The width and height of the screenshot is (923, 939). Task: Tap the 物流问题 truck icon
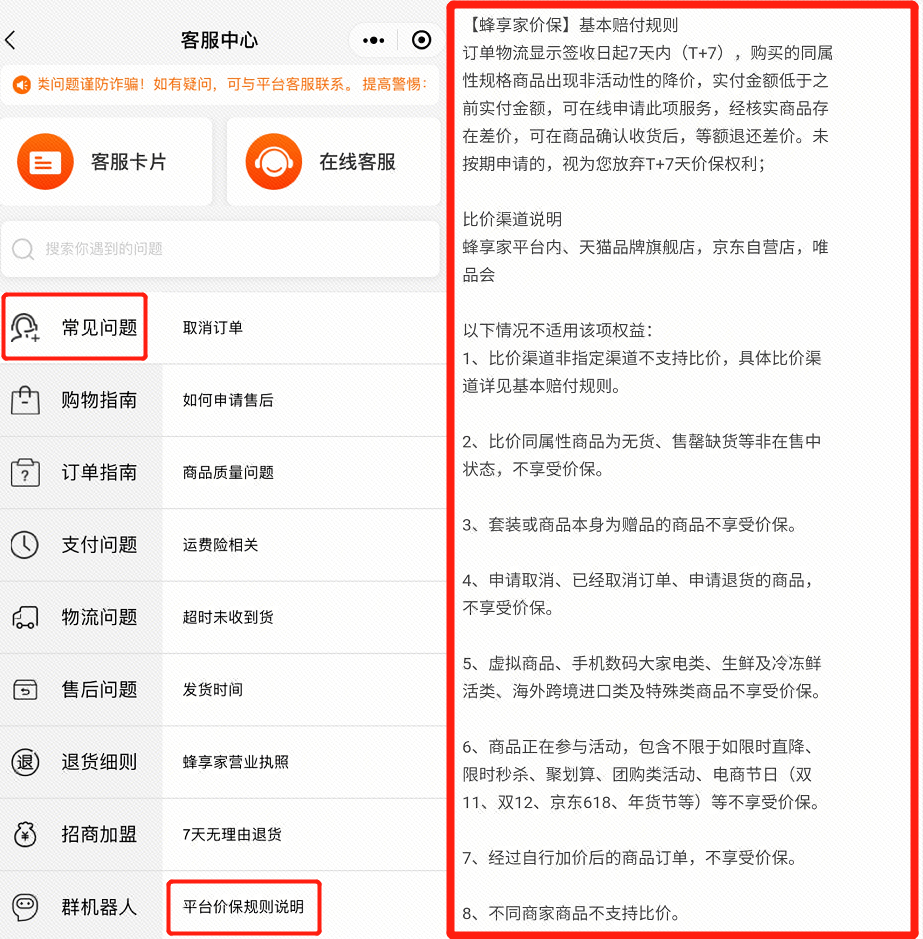(25, 618)
